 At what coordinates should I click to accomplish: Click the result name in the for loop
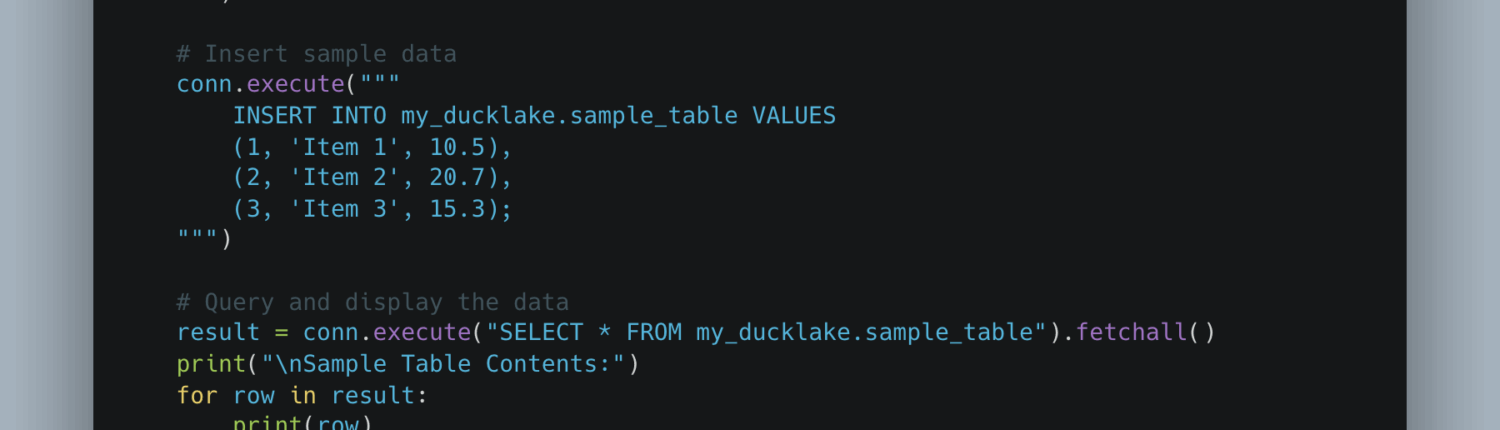point(373,395)
